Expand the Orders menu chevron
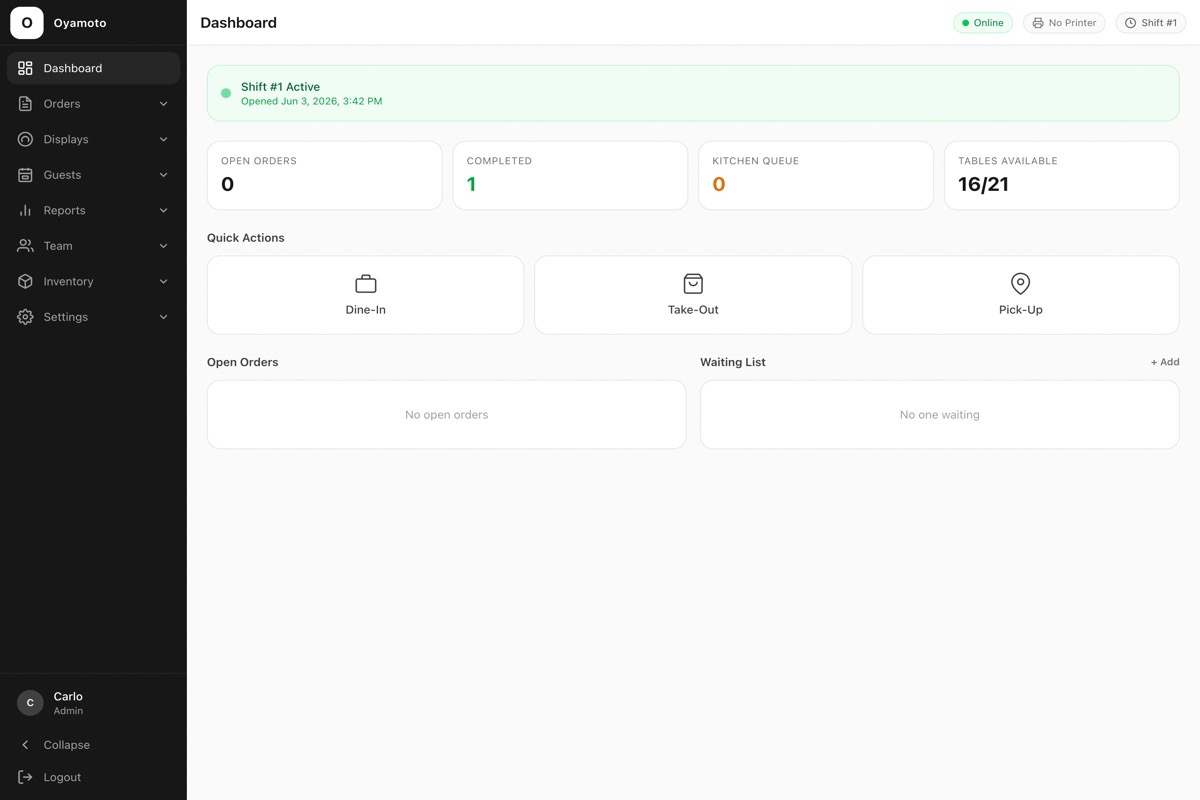This screenshot has width=1200, height=800. [x=164, y=104]
